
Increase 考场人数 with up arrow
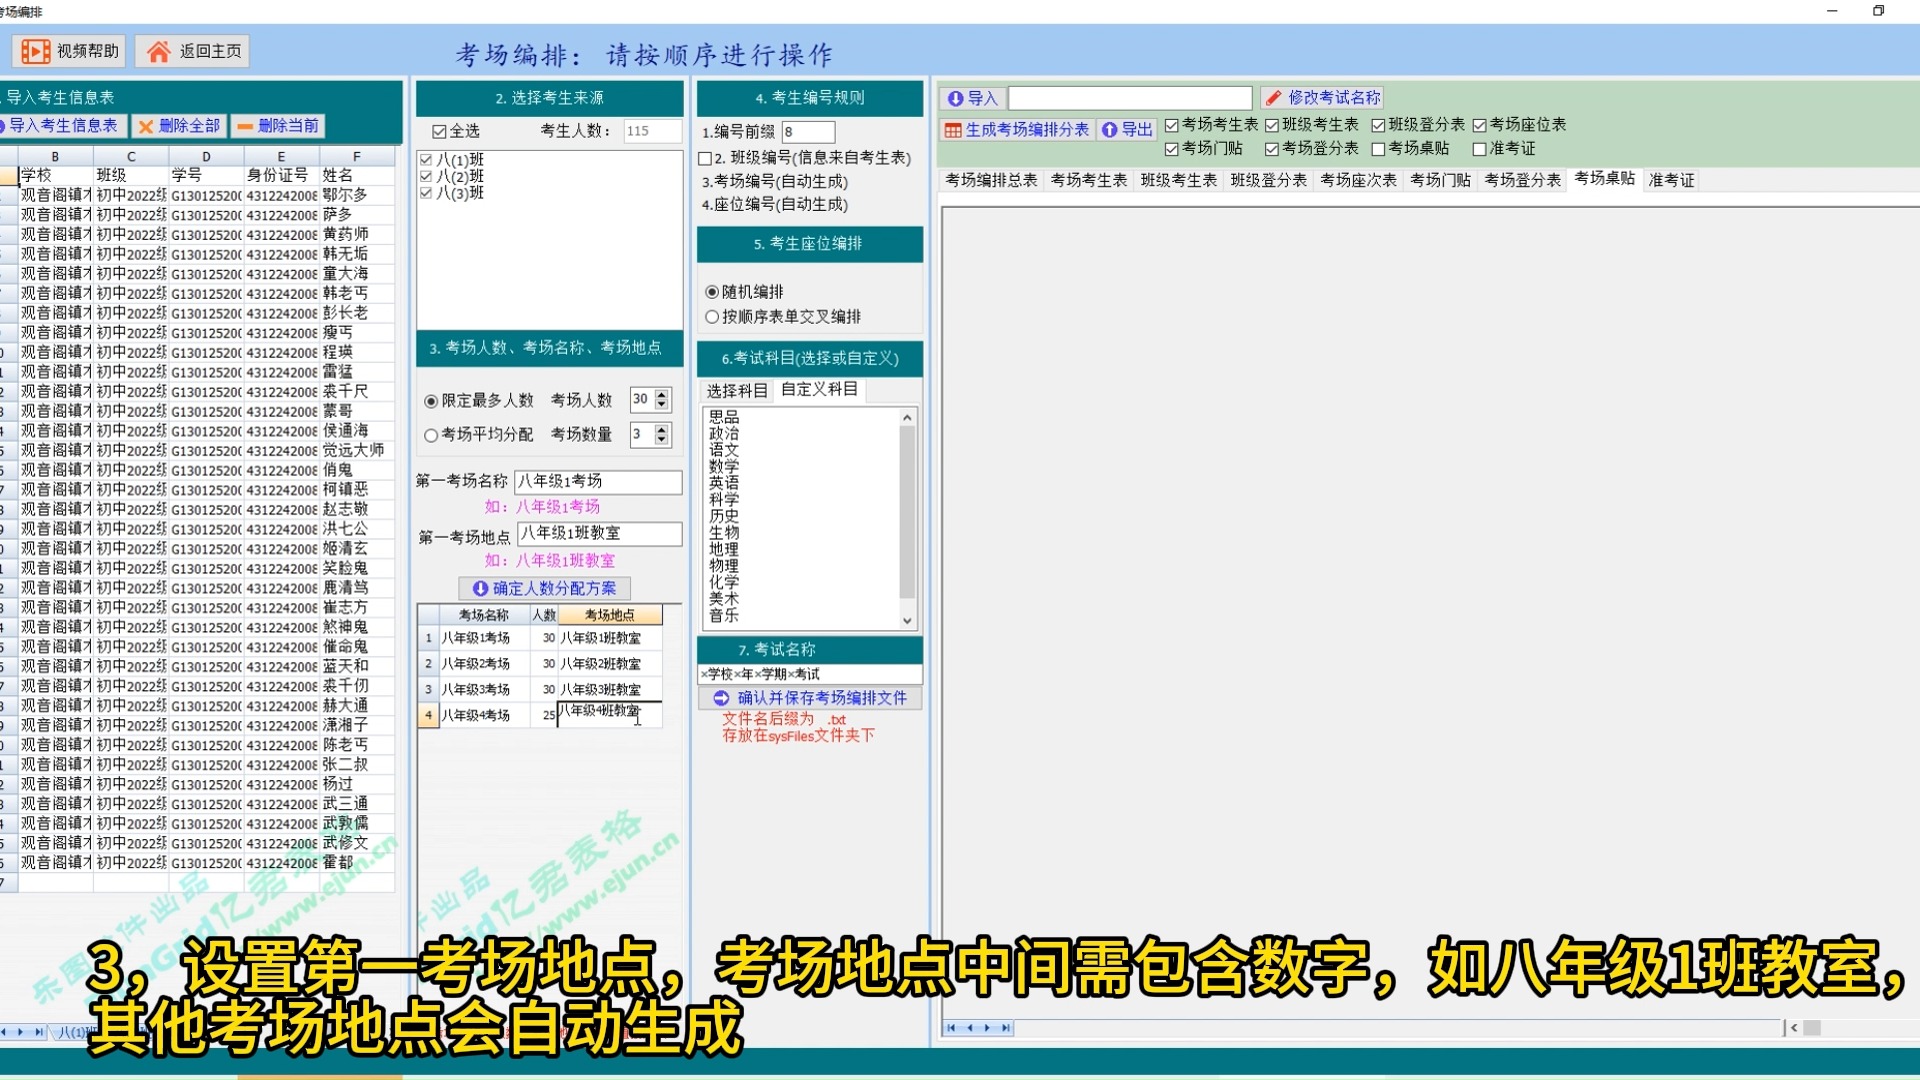coord(661,395)
